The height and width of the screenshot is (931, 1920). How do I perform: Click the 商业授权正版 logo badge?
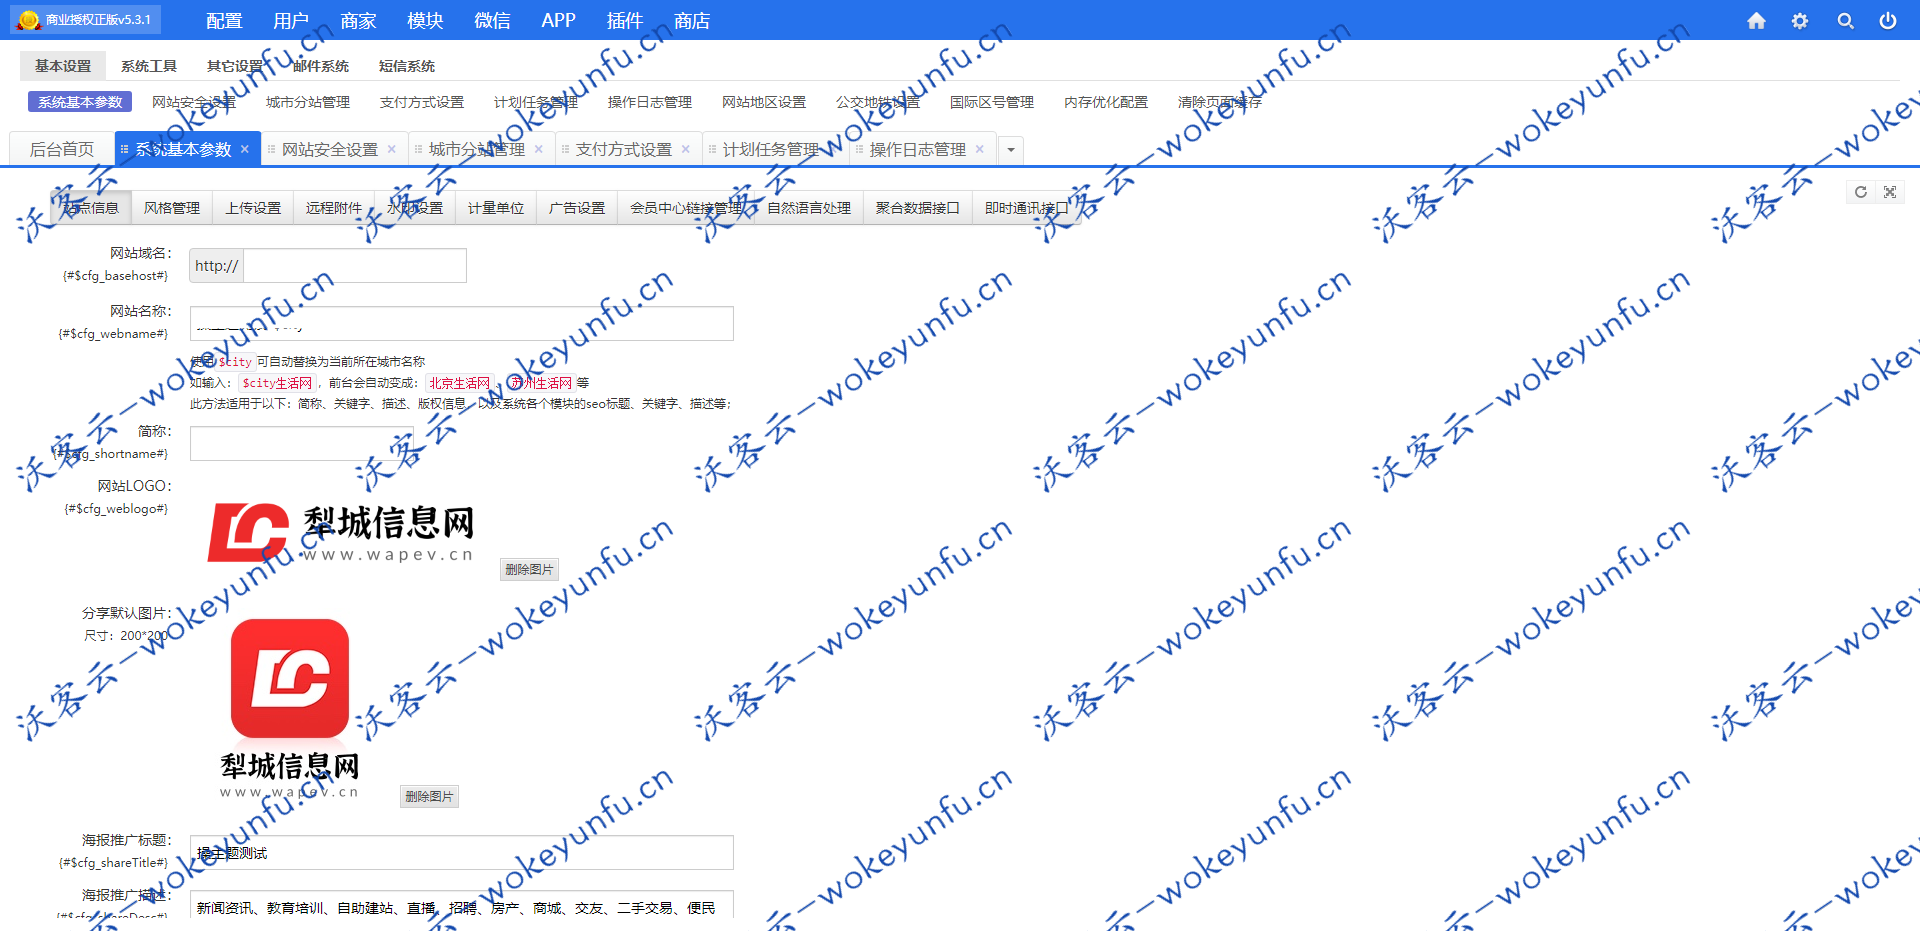coord(85,19)
